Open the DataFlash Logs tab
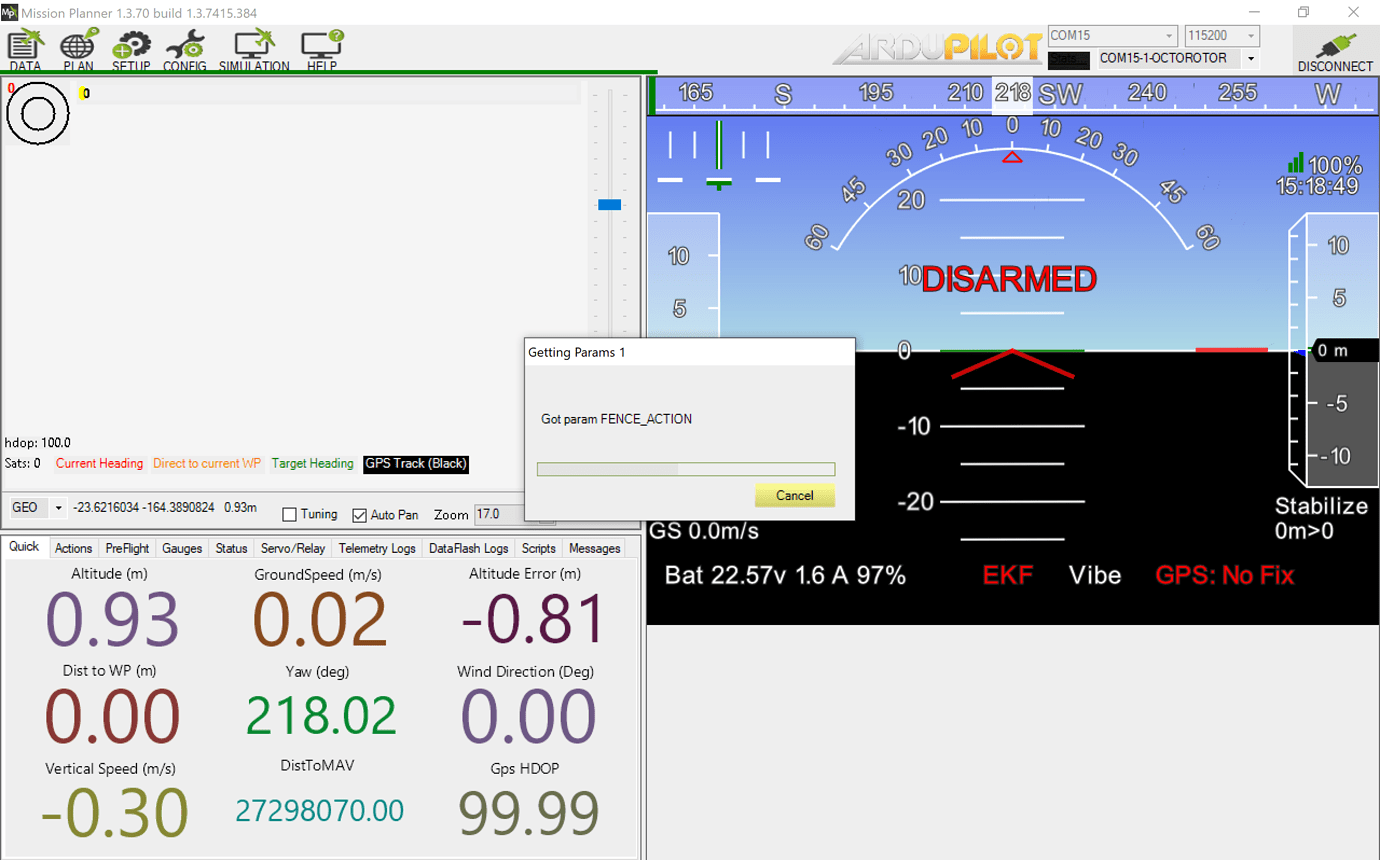Screen dimensions: 1380x860 [x=469, y=548]
